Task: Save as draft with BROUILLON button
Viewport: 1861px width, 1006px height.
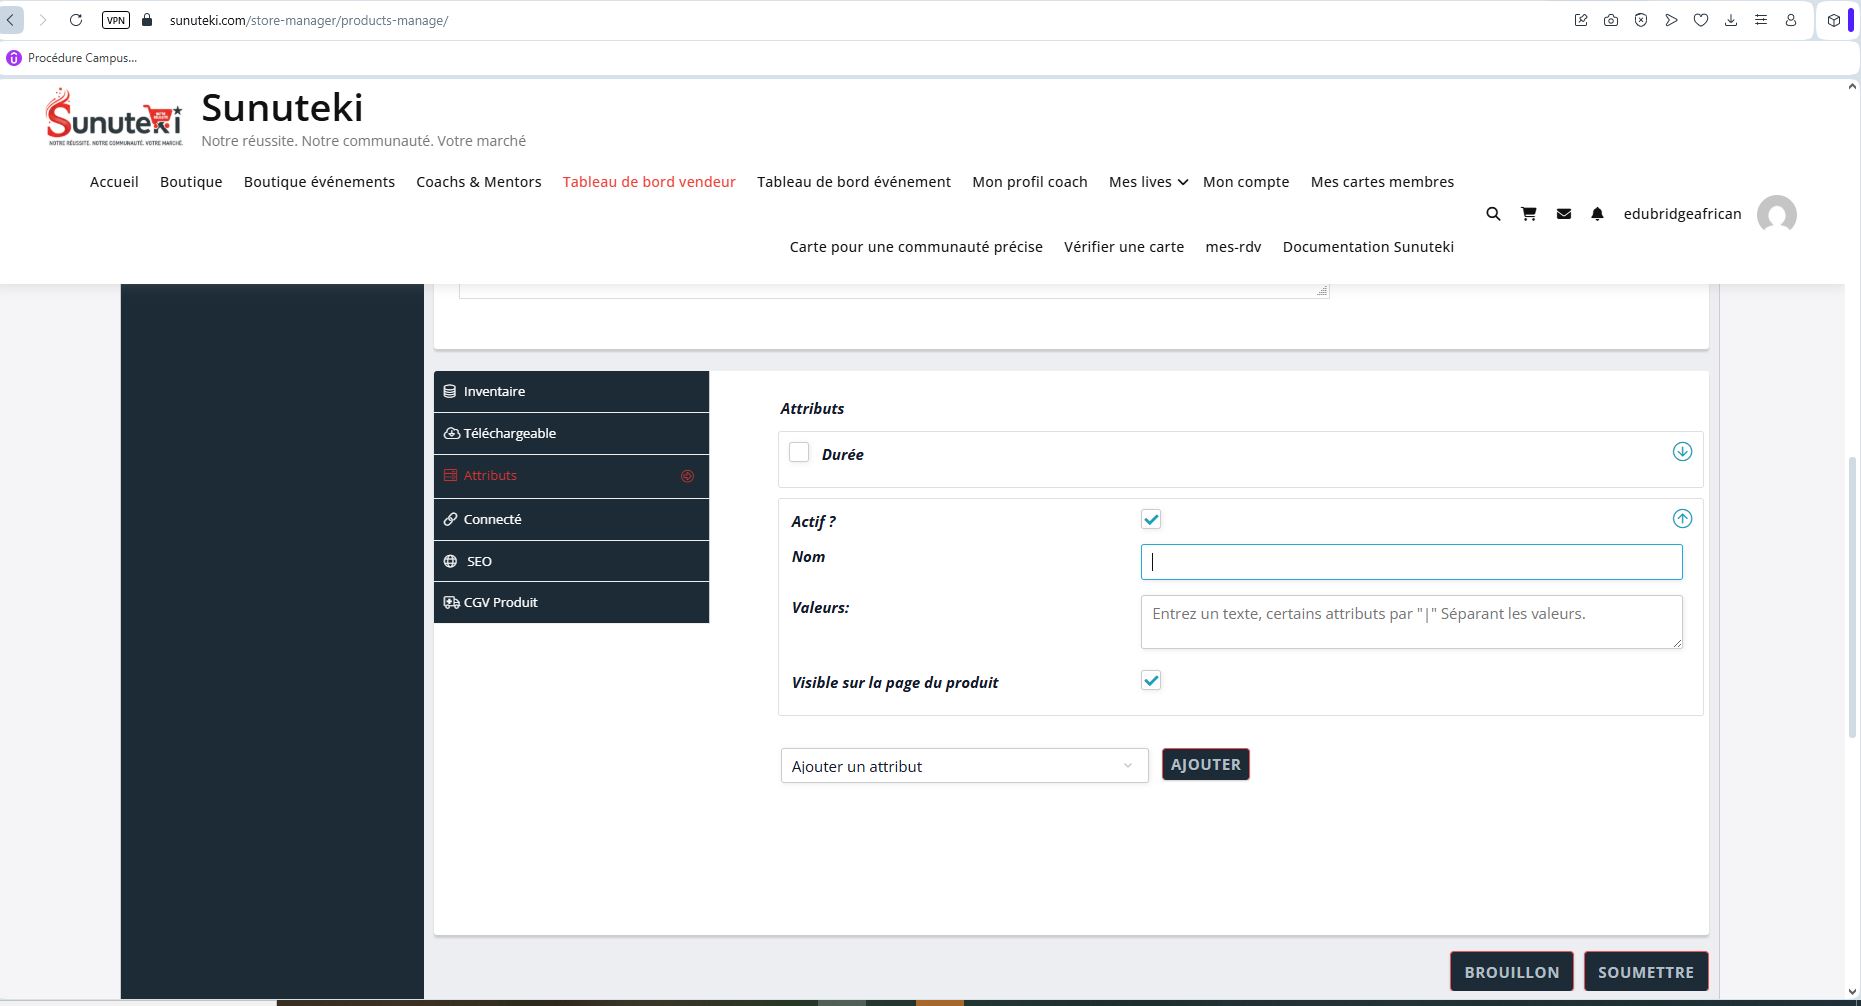Action: [x=1511, y=972]
